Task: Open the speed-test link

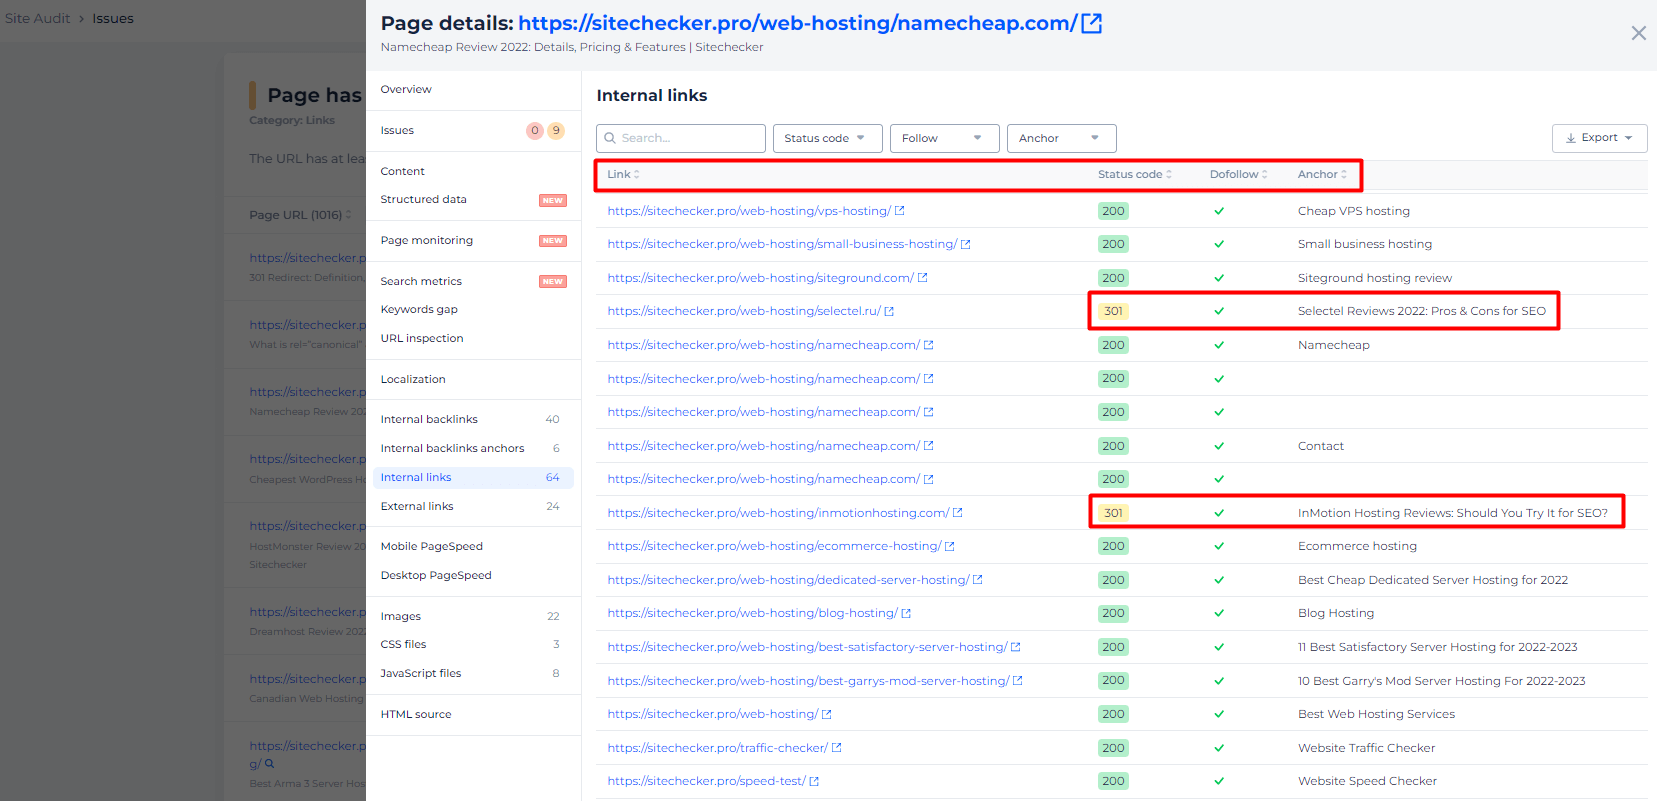Action: pos(706,781)
